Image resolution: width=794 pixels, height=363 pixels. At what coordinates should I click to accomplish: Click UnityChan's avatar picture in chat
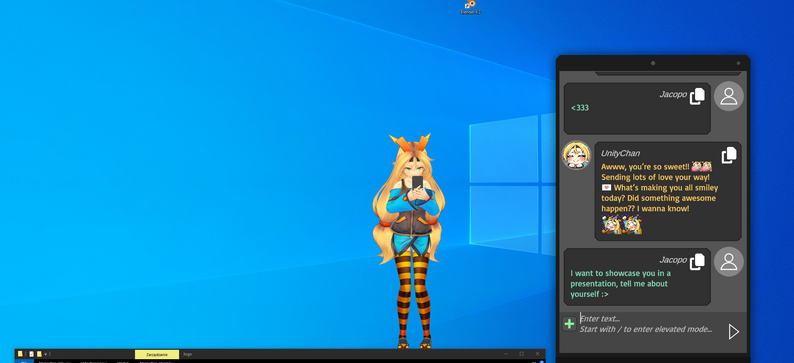(x=576, y=155)
